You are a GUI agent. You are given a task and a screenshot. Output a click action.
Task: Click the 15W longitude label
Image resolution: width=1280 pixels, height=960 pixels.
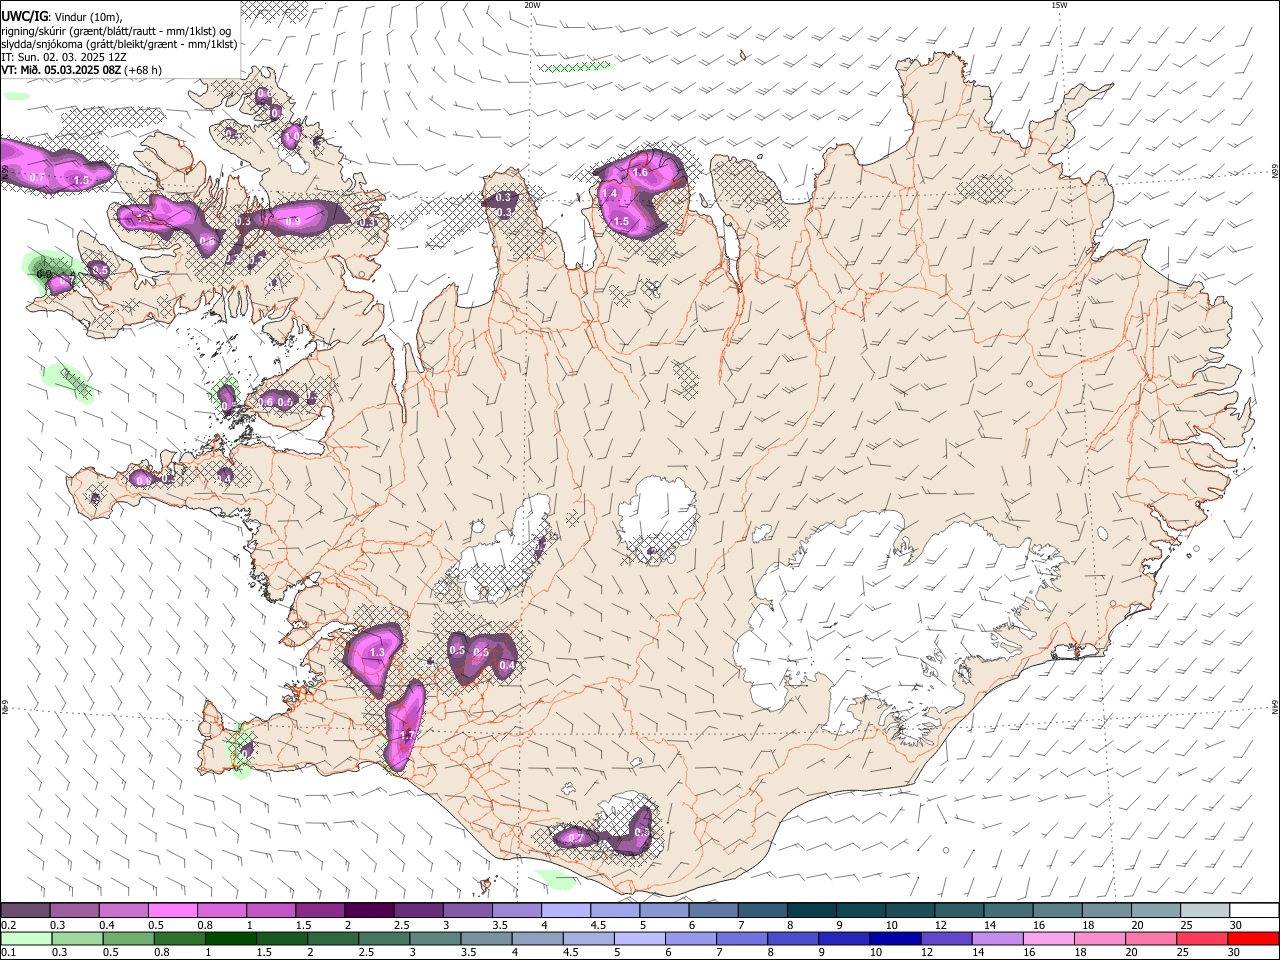tap(1059, 5)
